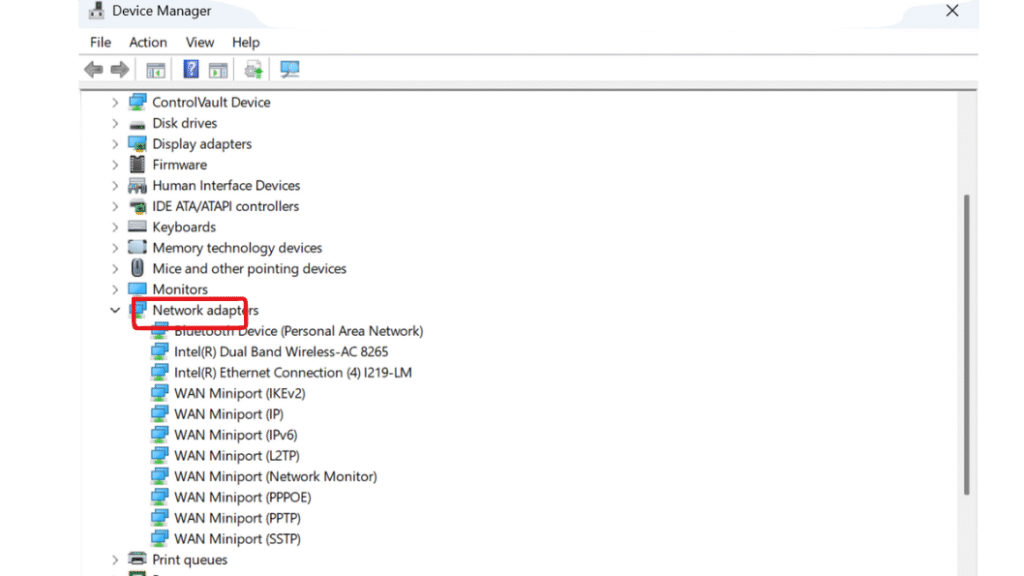1024x576 pixels.
Task: Click the Forward arrow toolbar icon
Action: coord(120,69)
